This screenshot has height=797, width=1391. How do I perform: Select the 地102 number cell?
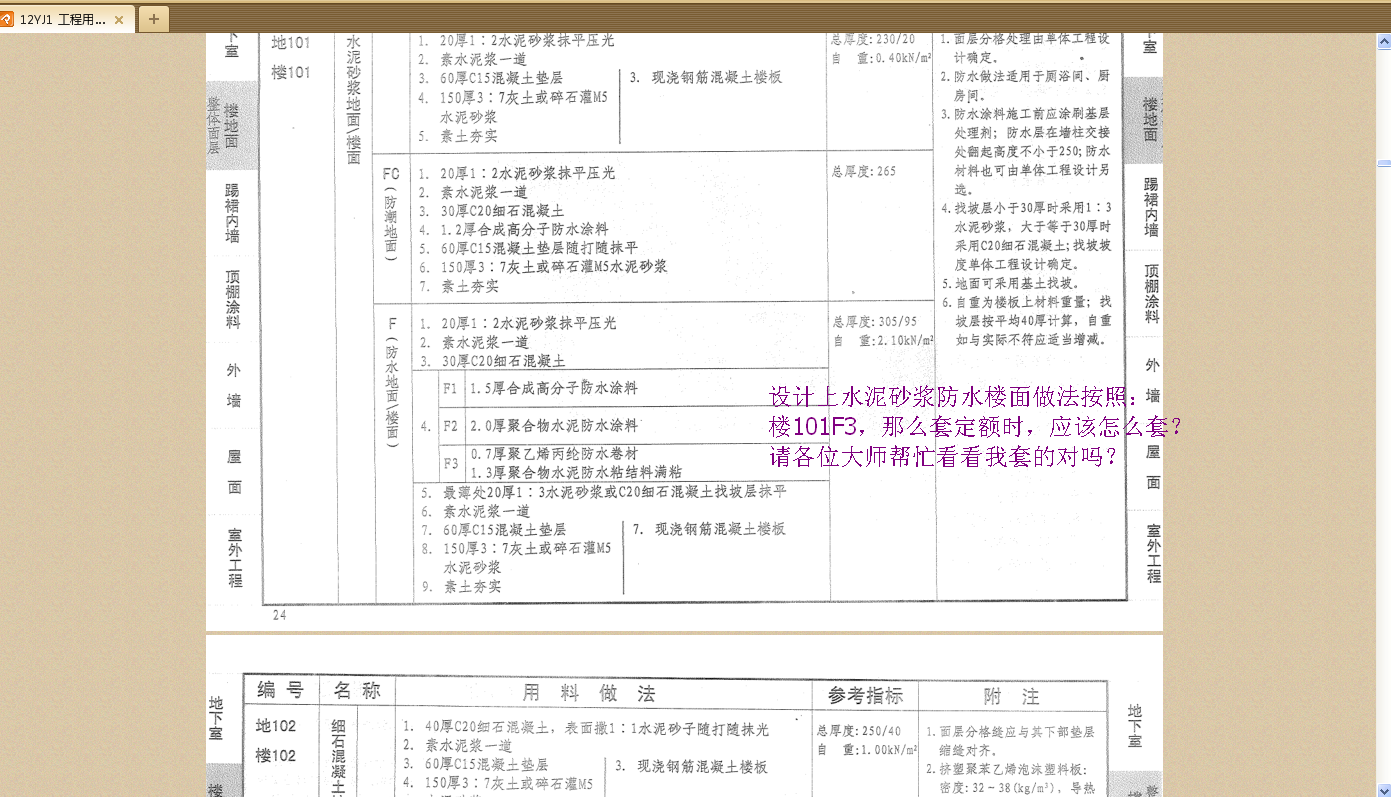point(276,727)
